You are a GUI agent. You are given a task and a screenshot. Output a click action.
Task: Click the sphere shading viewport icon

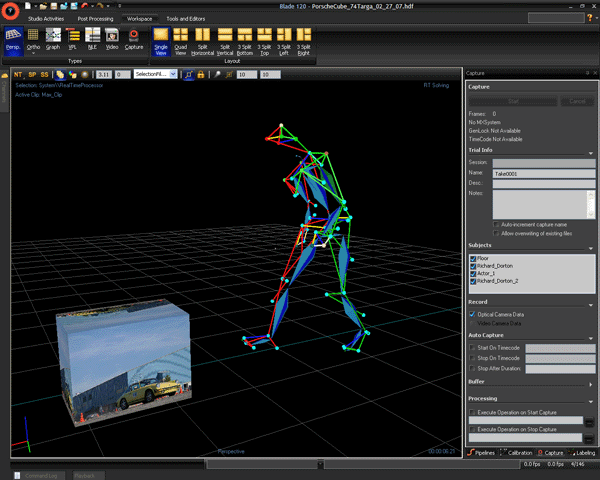pos(85,75)
